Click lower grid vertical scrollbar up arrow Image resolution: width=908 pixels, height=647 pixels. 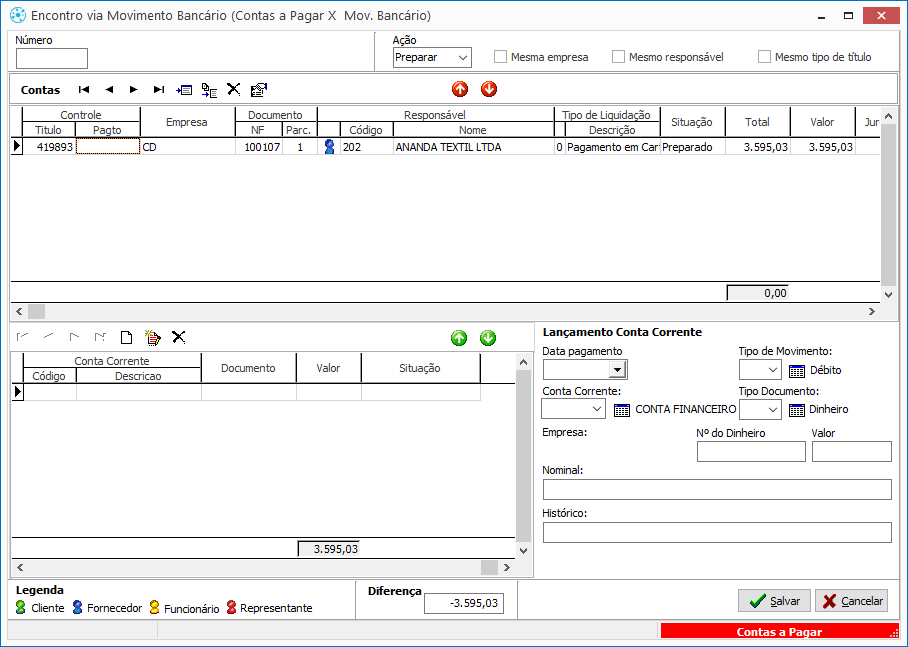tap(523, 362)
